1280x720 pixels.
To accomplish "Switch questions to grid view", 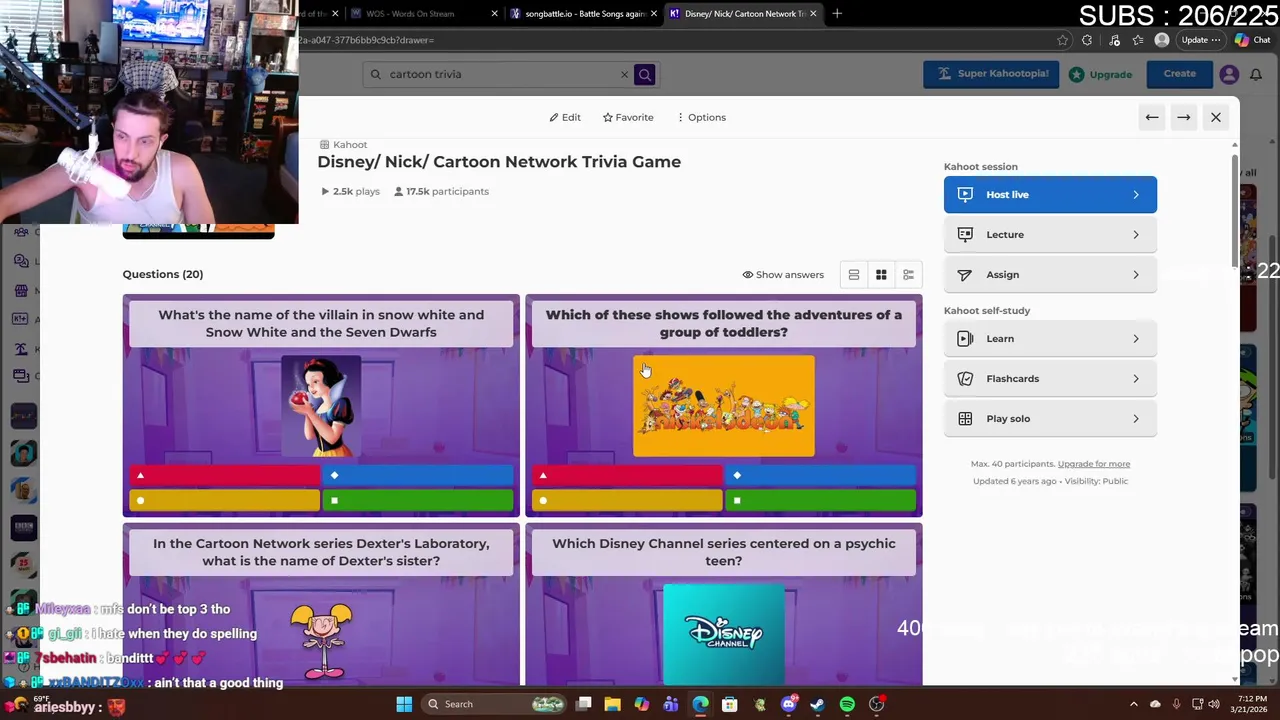I will click(881, 274).
